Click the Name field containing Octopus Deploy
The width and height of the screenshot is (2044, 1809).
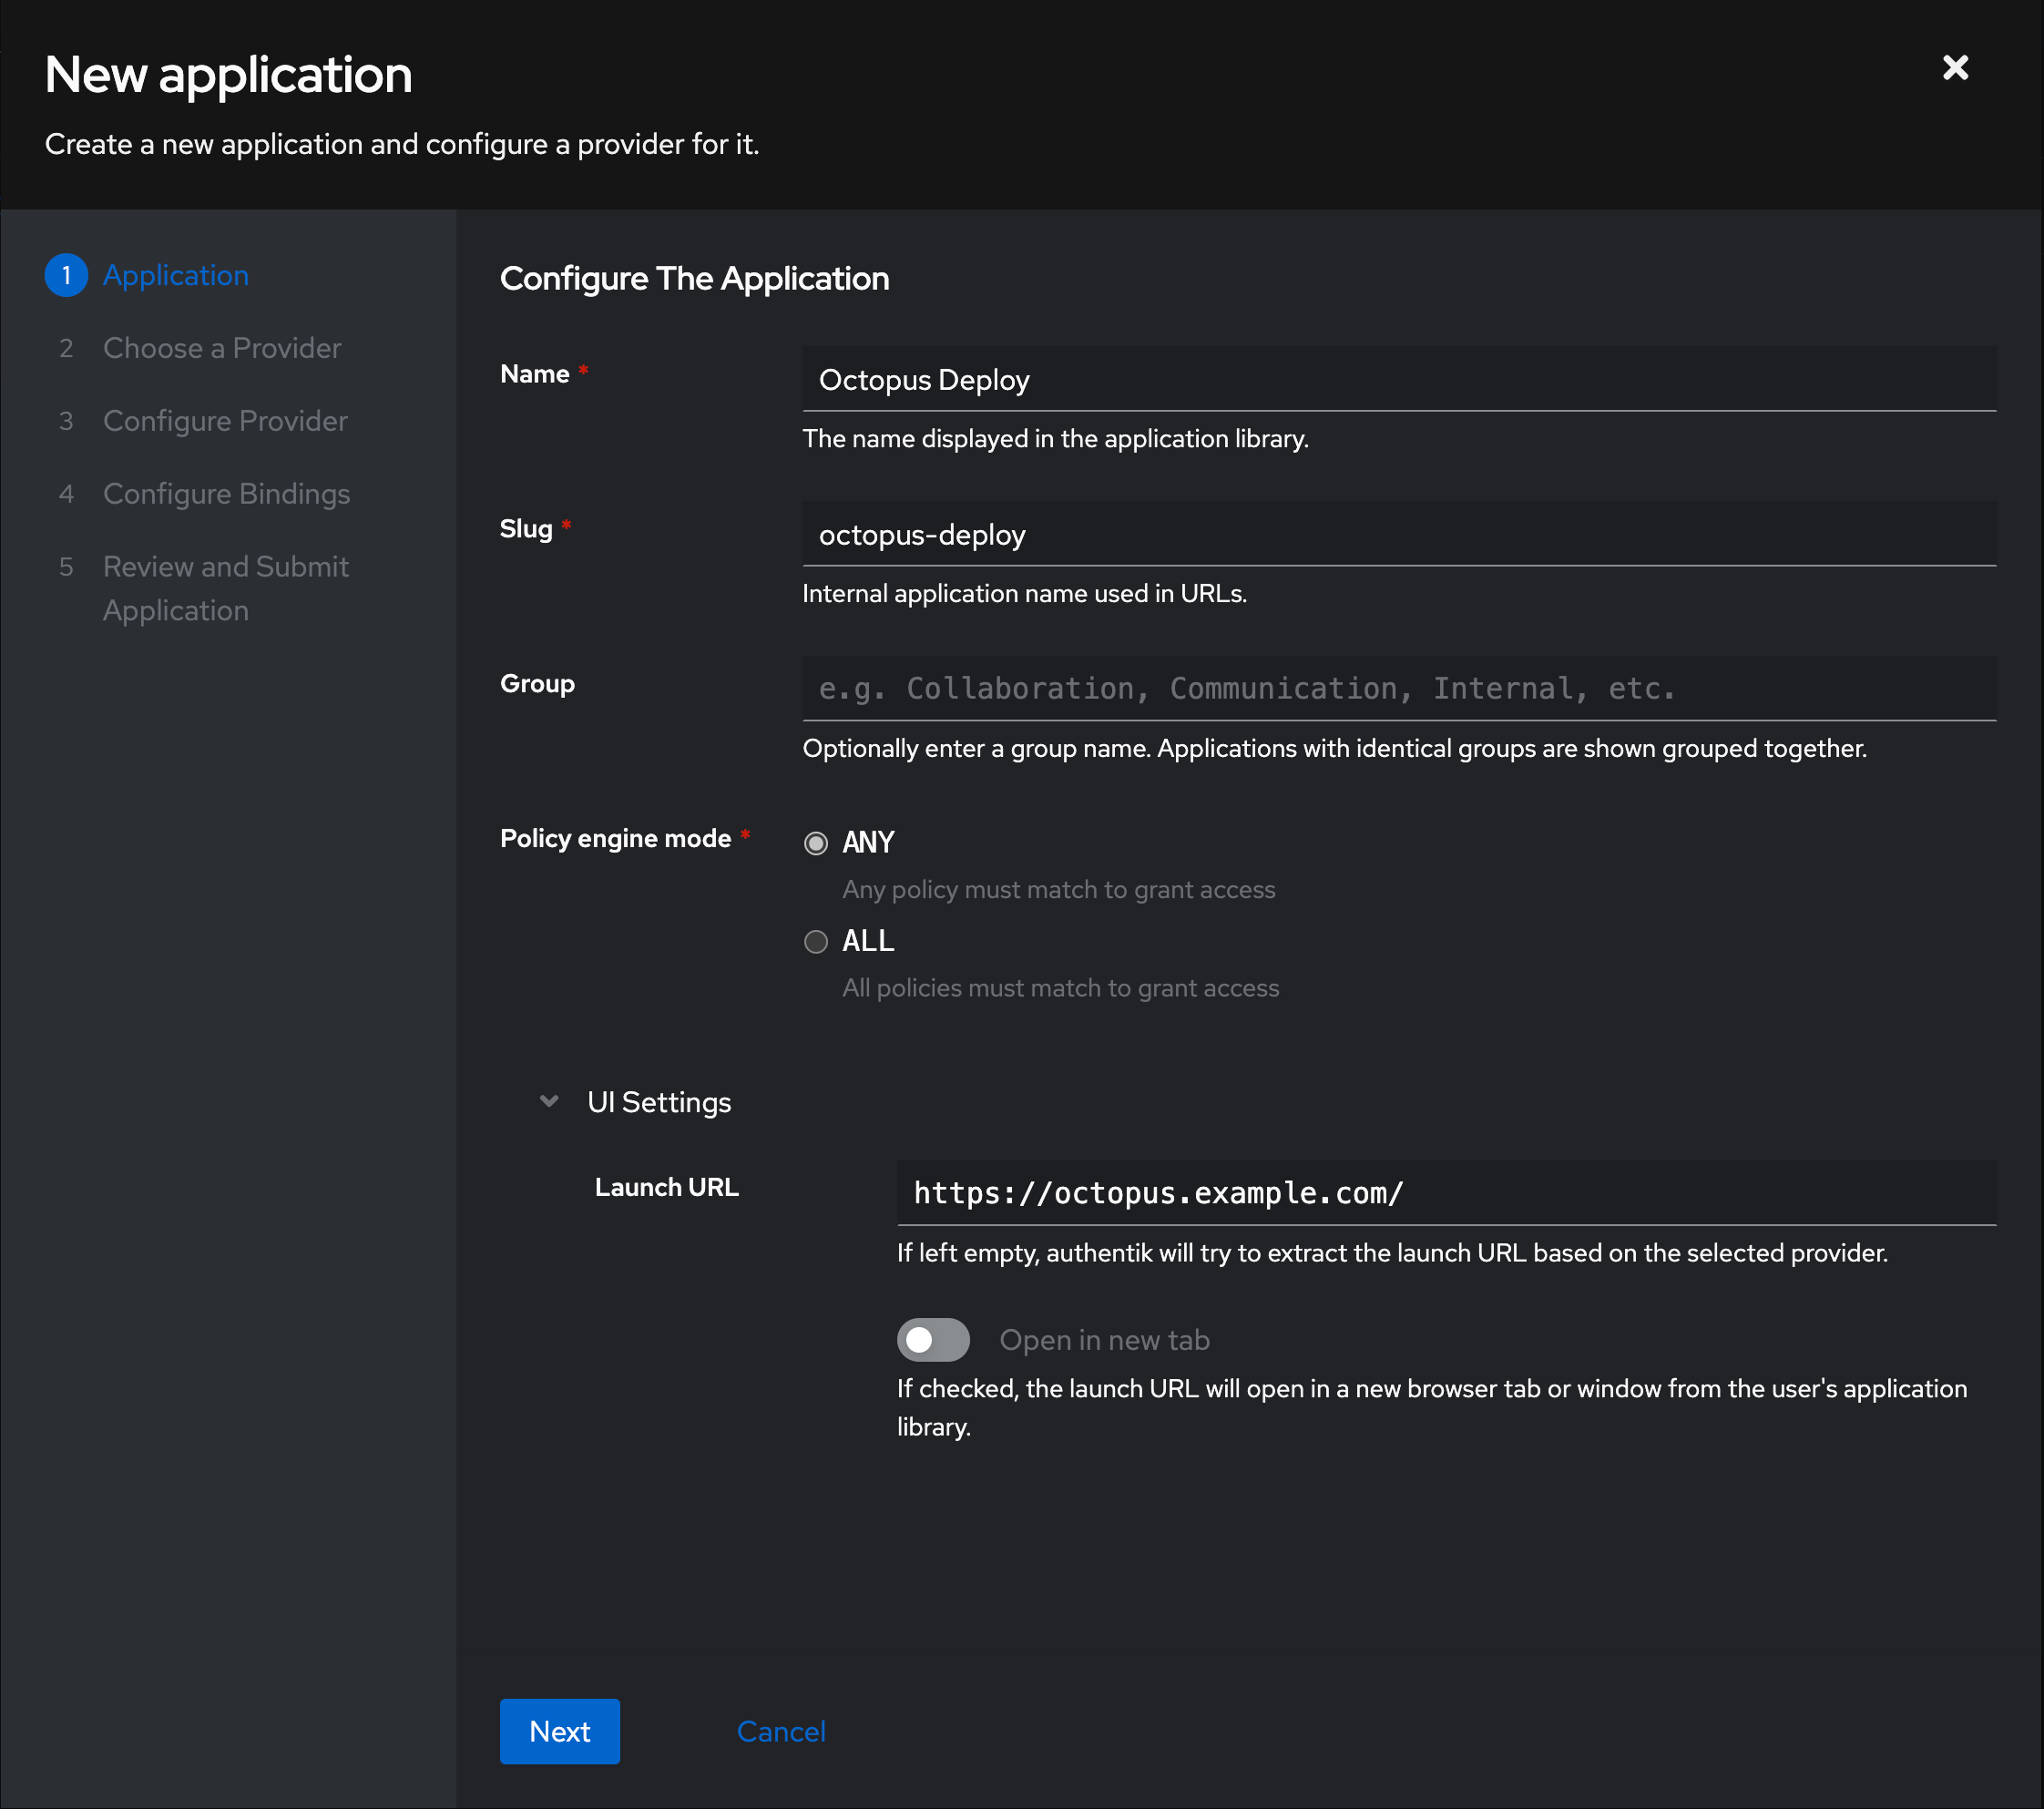[x=1398, y=380]
